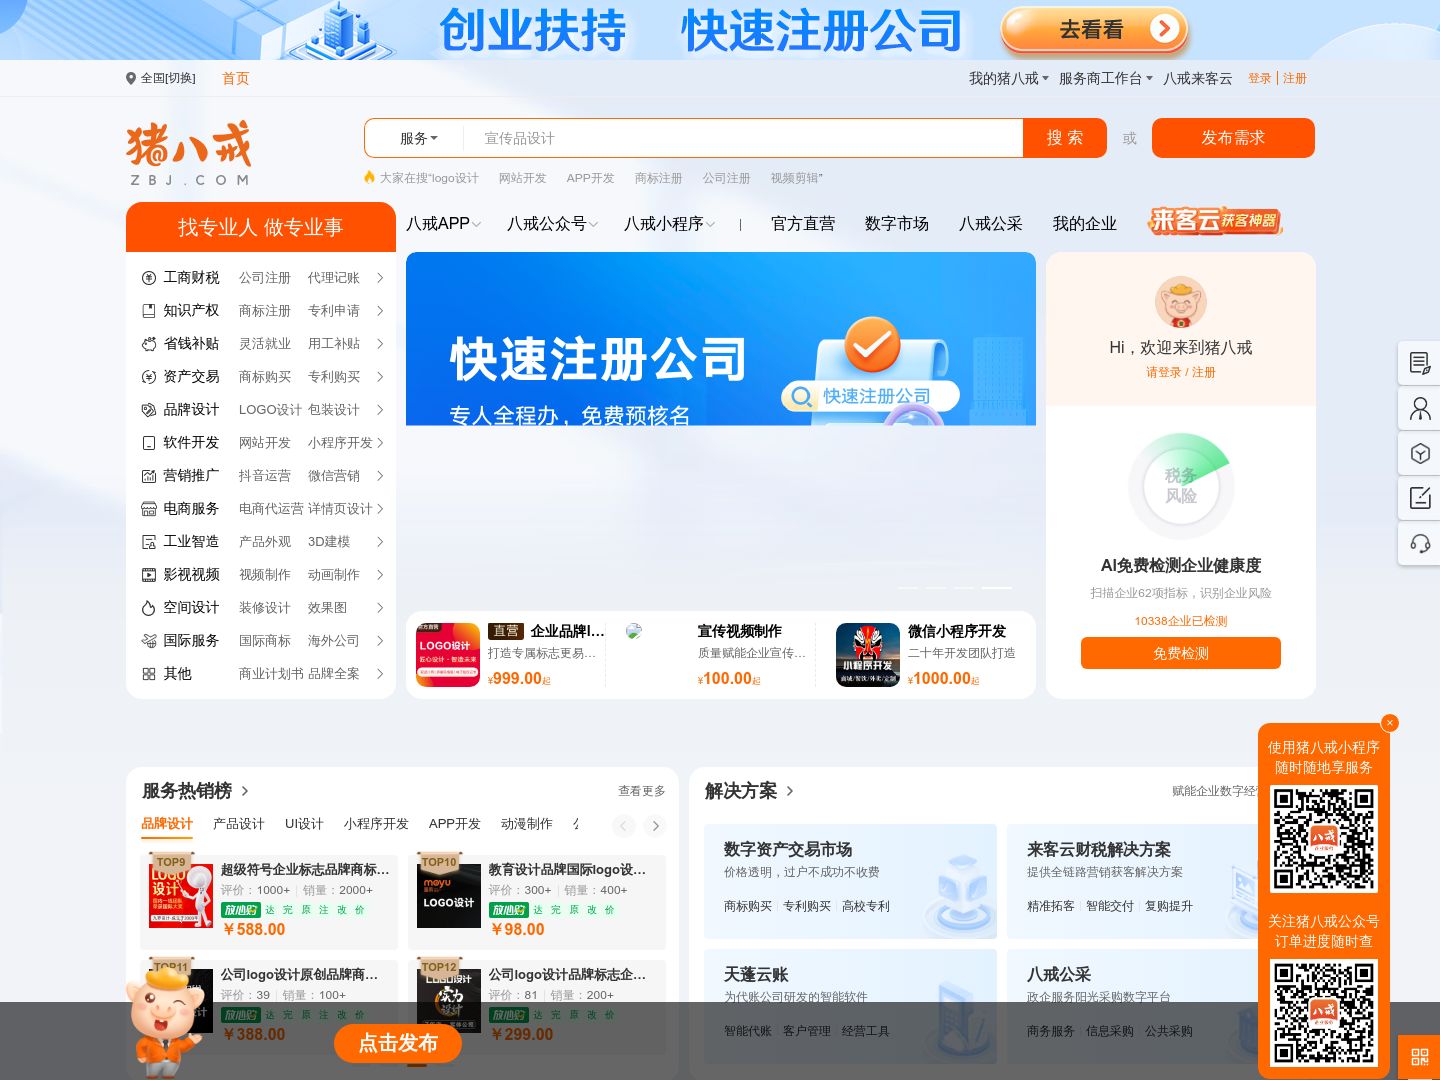Close the QR code mini-program popup
Image resolution: width=1440 pixels, height=1080 pixels.
coord(1389,723)
